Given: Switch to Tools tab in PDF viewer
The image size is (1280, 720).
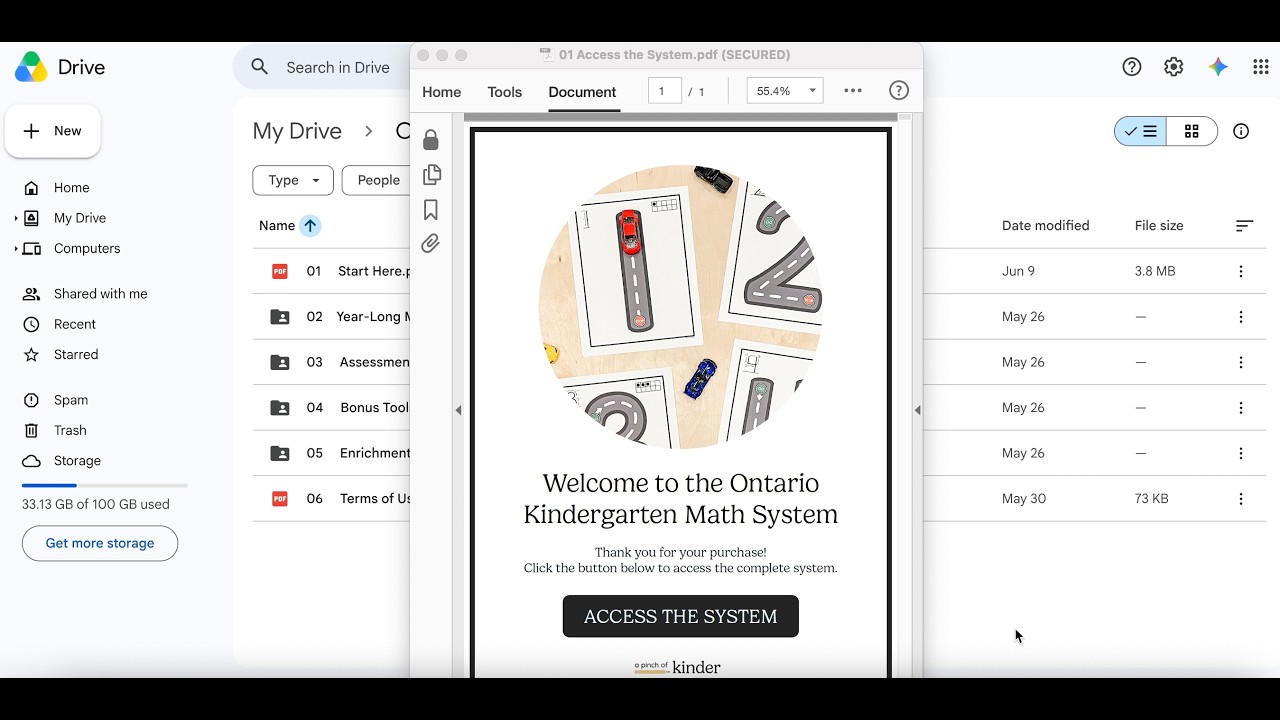Looking at the screenshot, I should tap(505, 92).
